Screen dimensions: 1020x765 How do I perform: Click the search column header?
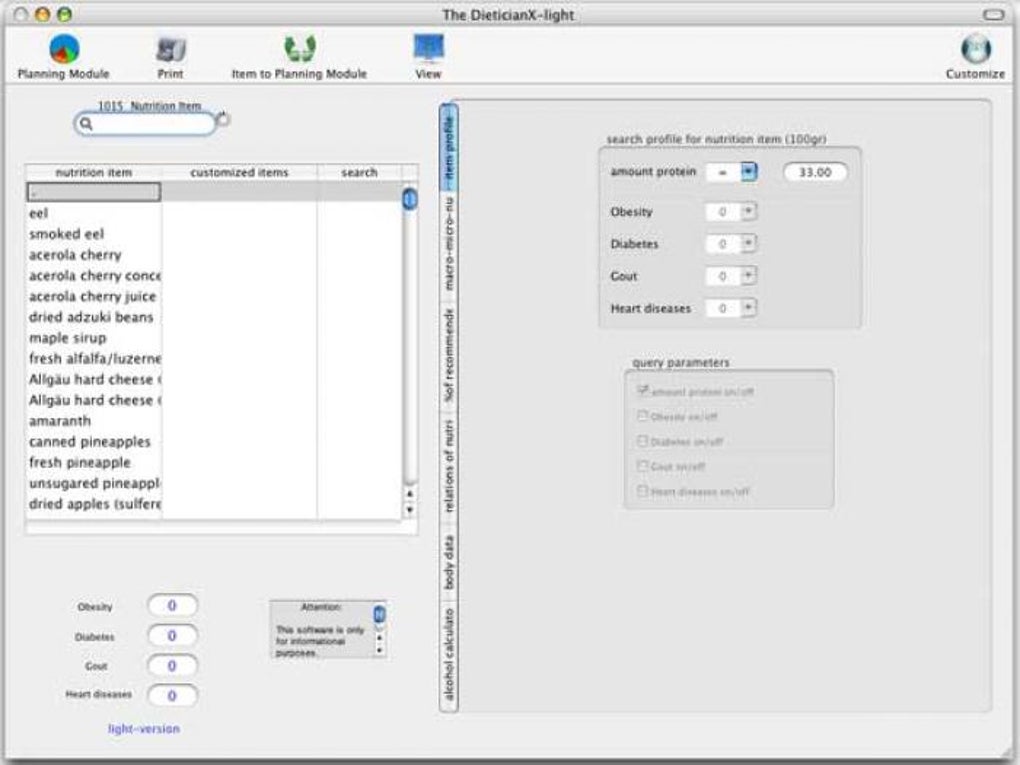359,172
